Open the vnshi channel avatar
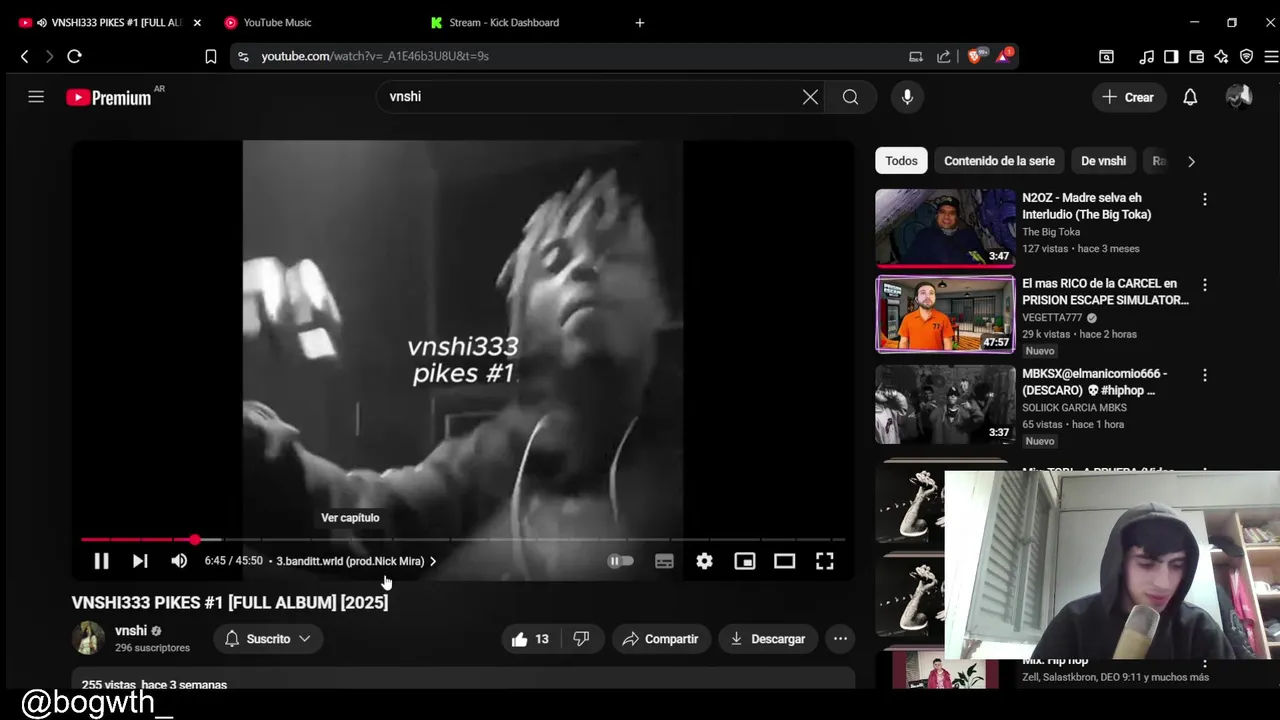 pos(88,638)
